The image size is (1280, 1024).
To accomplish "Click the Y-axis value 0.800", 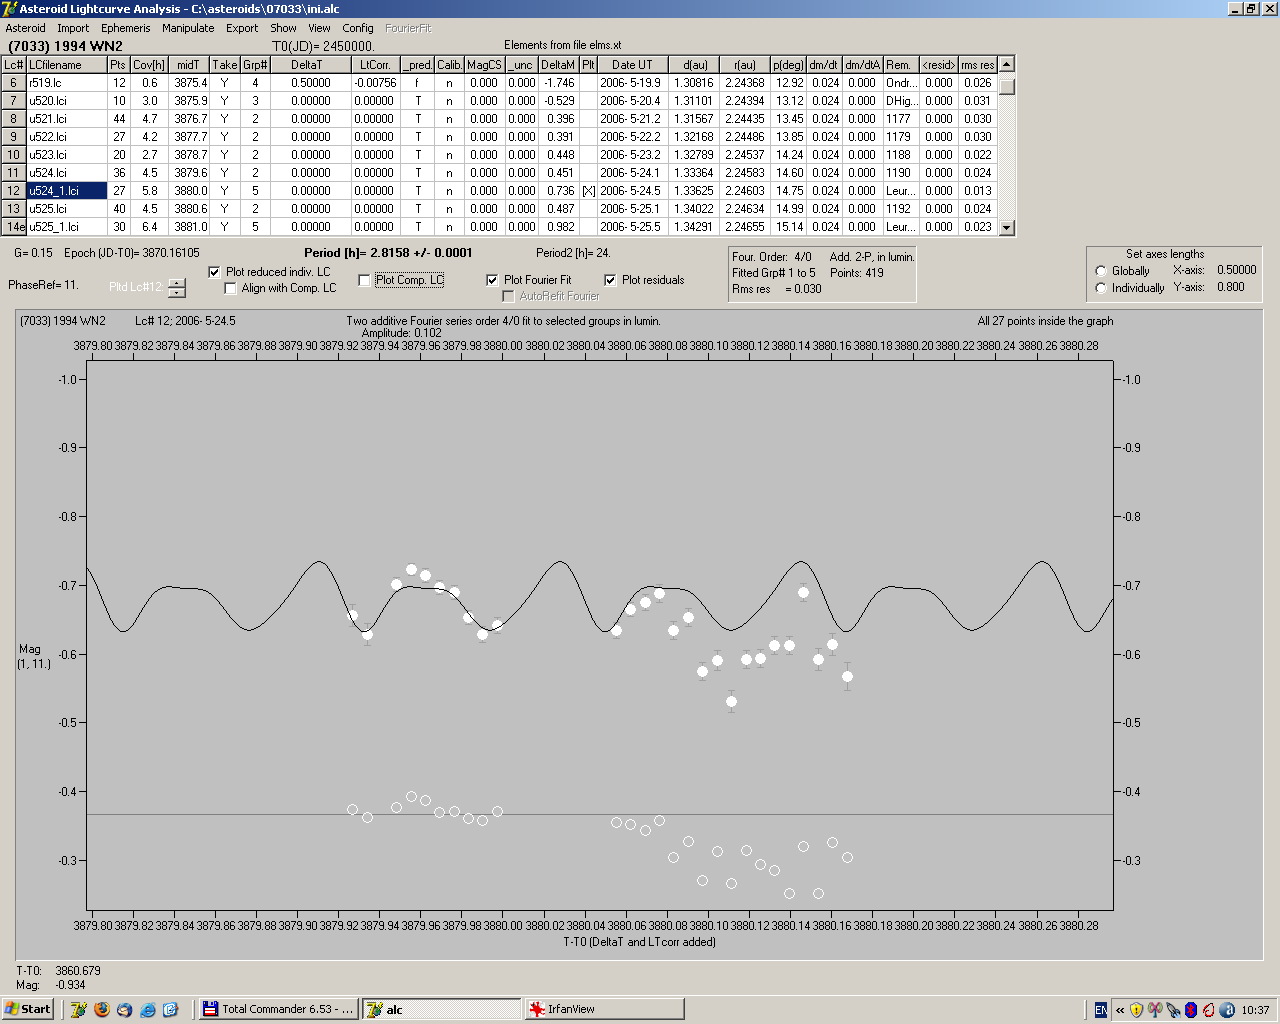I will coord(1231,287).
